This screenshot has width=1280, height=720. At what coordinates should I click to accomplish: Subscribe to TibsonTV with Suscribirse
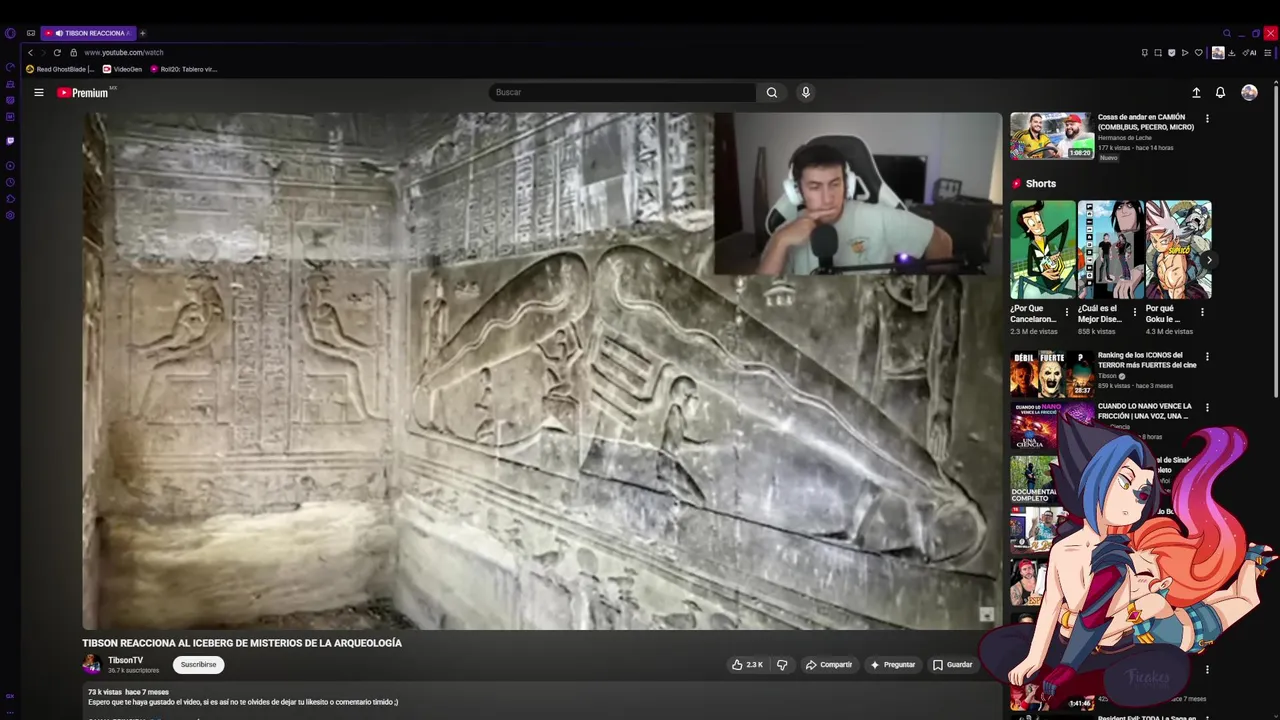click(198, 664)
